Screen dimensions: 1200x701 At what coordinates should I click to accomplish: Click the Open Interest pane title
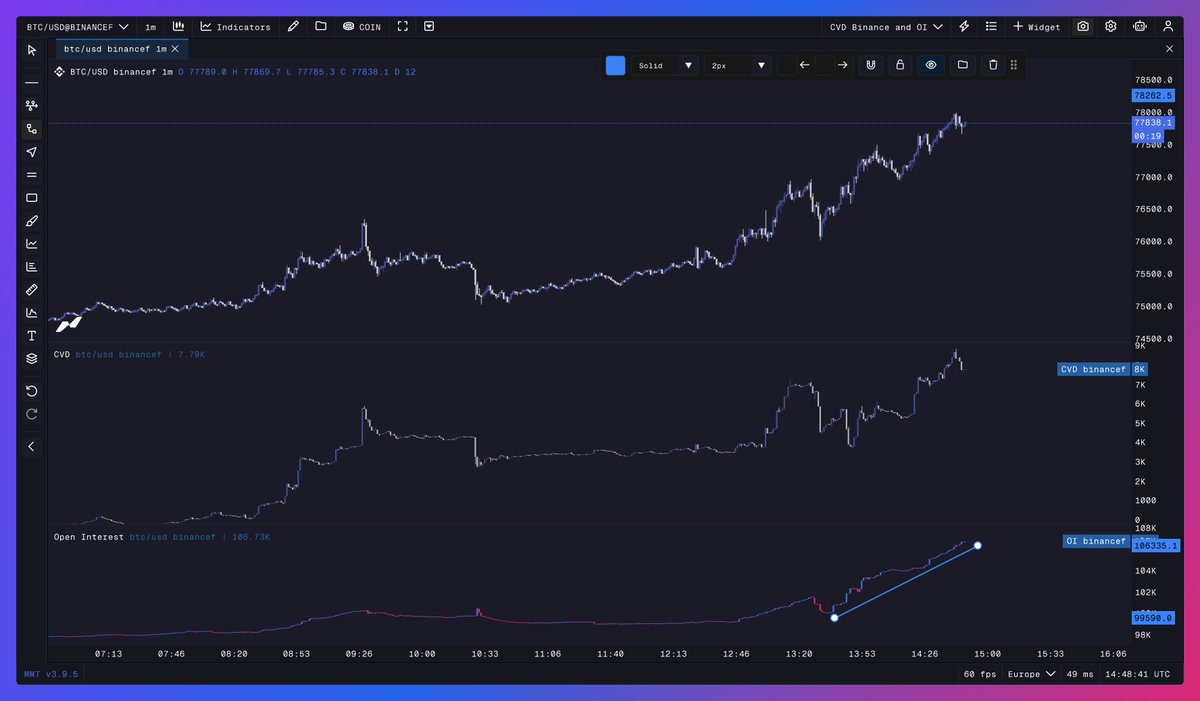tap(89, 537)
